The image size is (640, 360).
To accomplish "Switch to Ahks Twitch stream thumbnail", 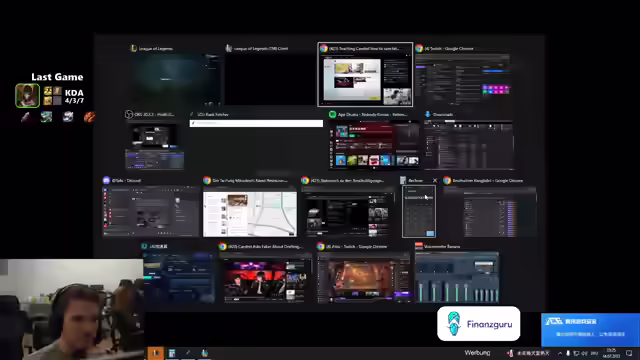I will click(x=364, y=278).
